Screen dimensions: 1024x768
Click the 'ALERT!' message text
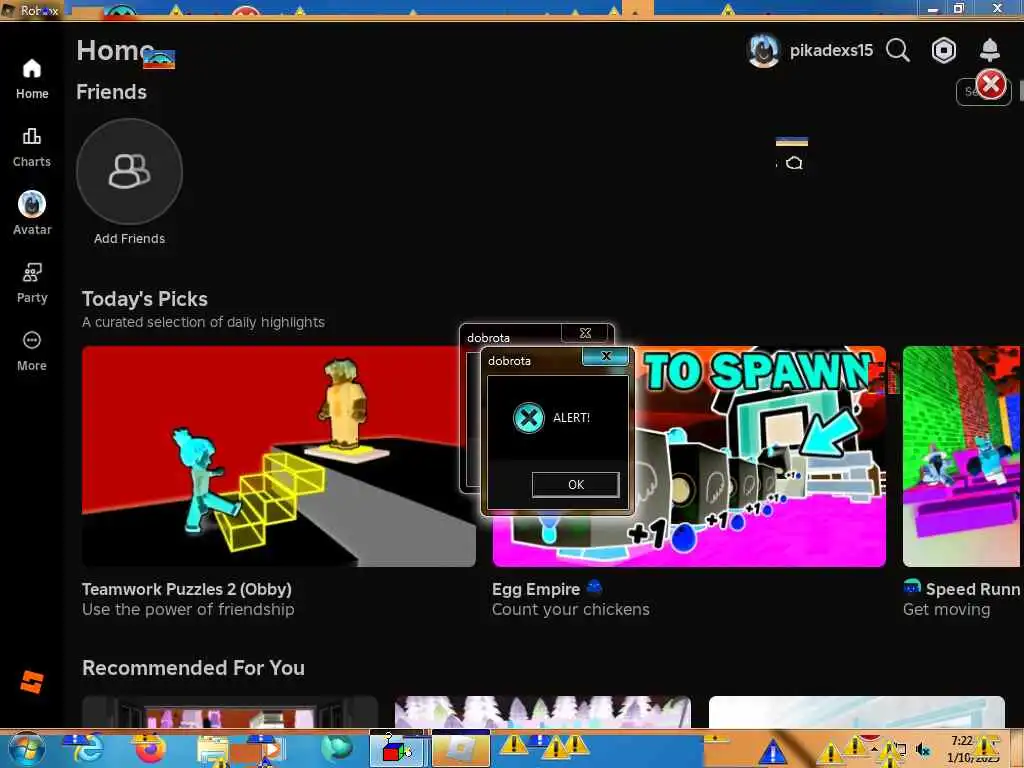coord(571,417)
